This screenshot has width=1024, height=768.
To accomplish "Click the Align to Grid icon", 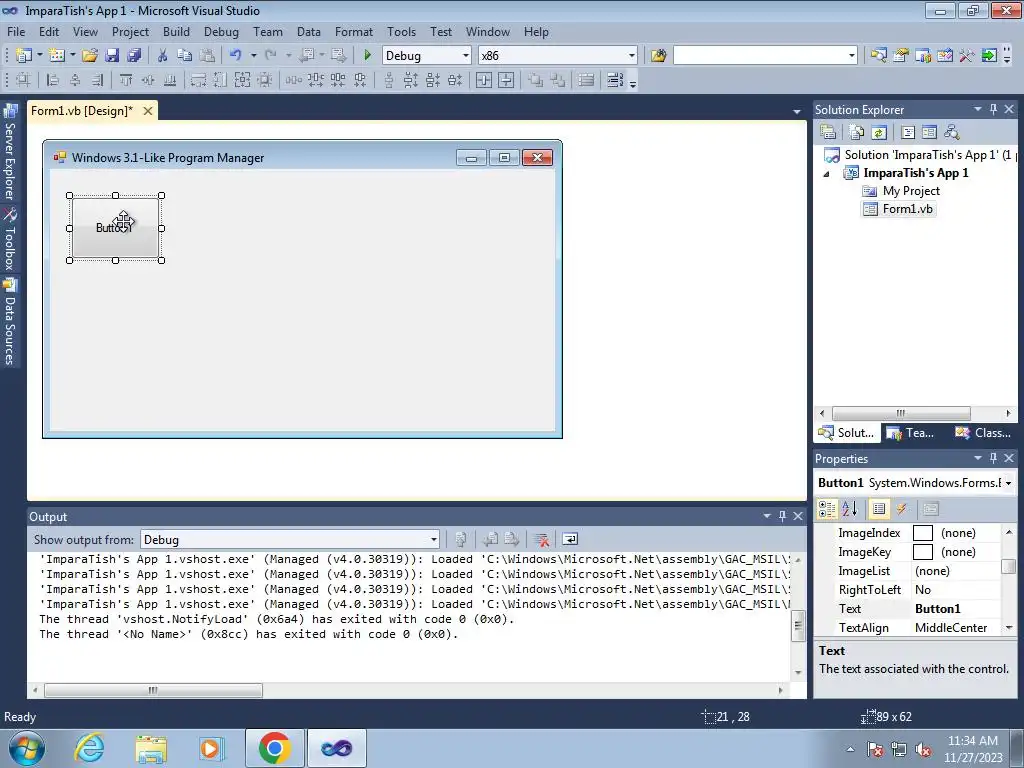I will pyautogui.click(x=23, y=80).
